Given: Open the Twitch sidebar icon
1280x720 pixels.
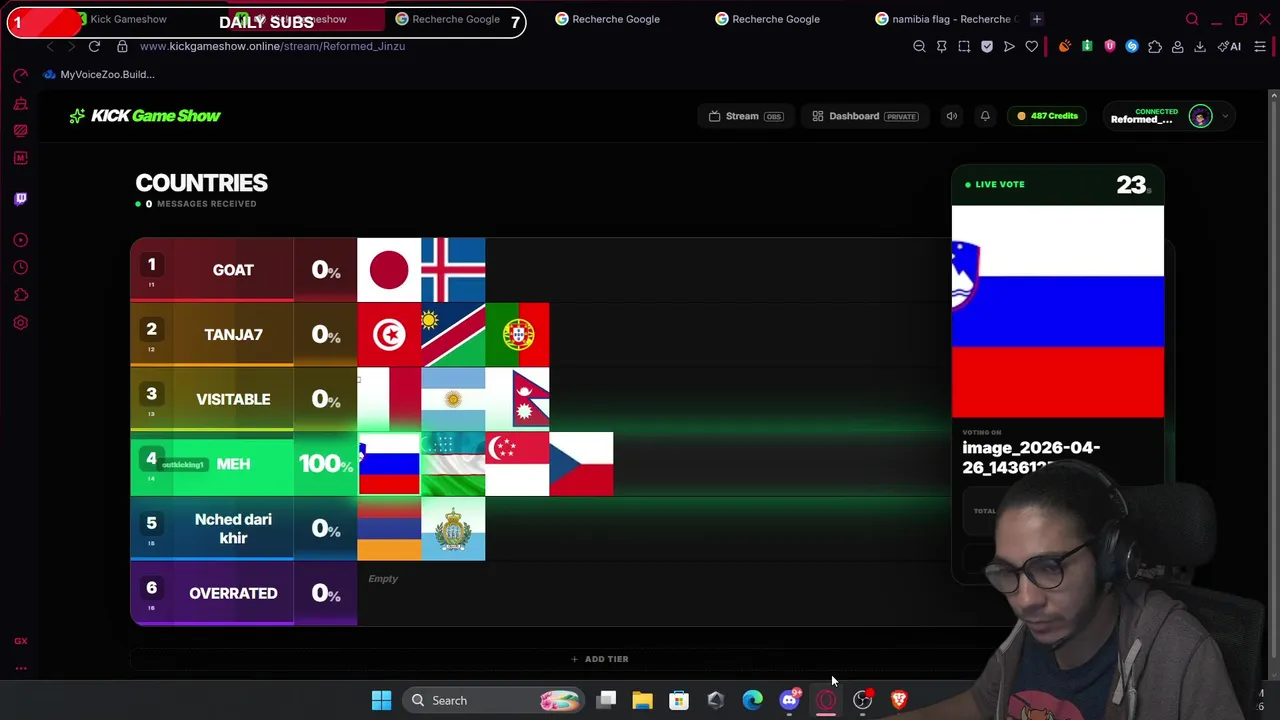Looking at the screenshot, I should pyautogui.click(x=21, y=198).
